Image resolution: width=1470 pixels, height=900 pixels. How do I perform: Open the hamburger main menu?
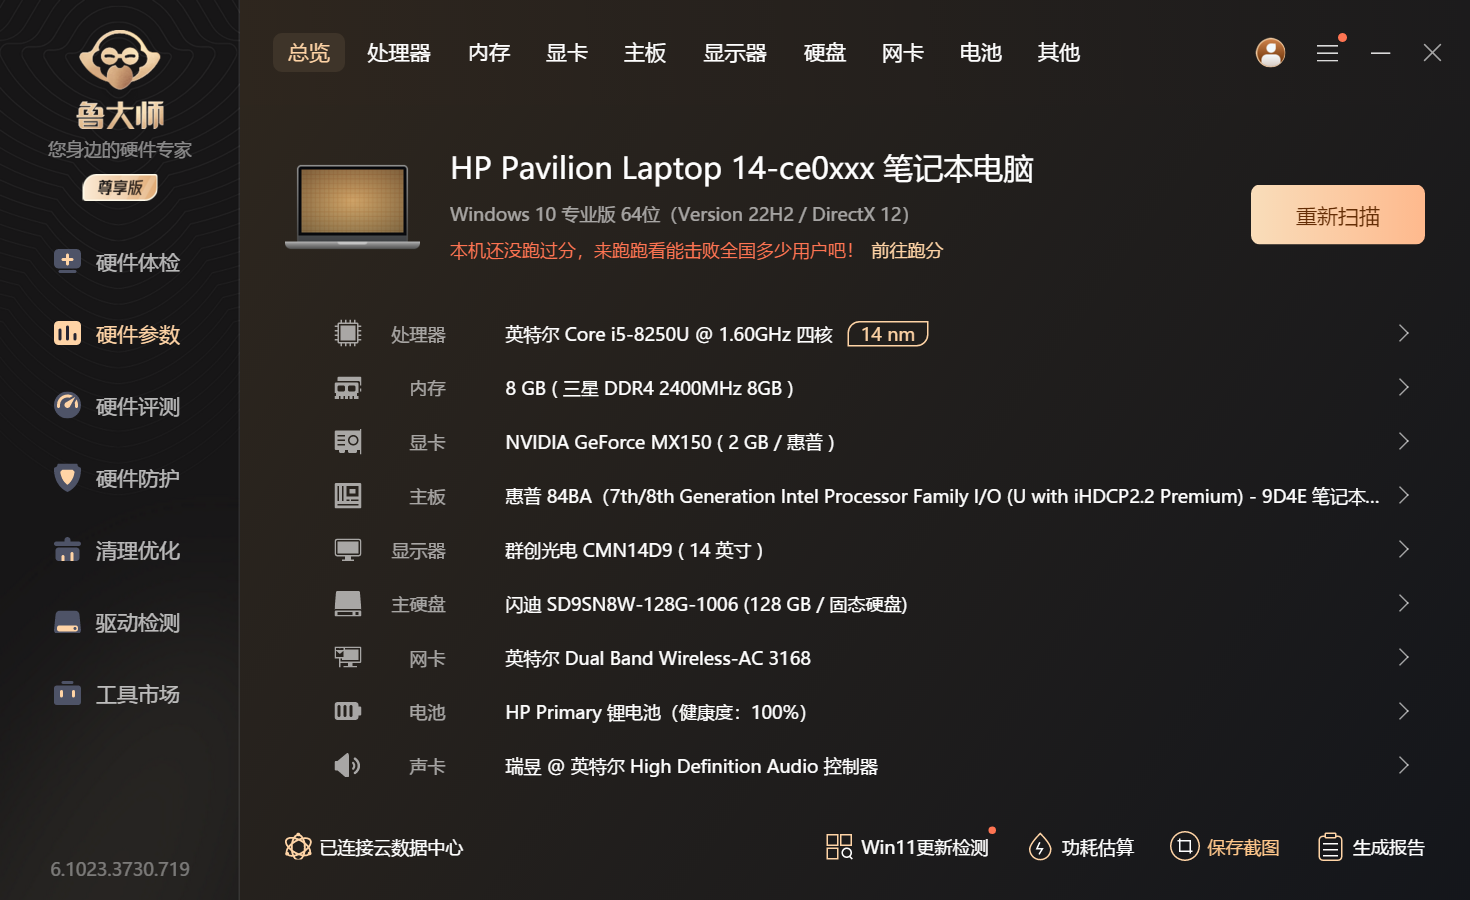(1328, 53)
